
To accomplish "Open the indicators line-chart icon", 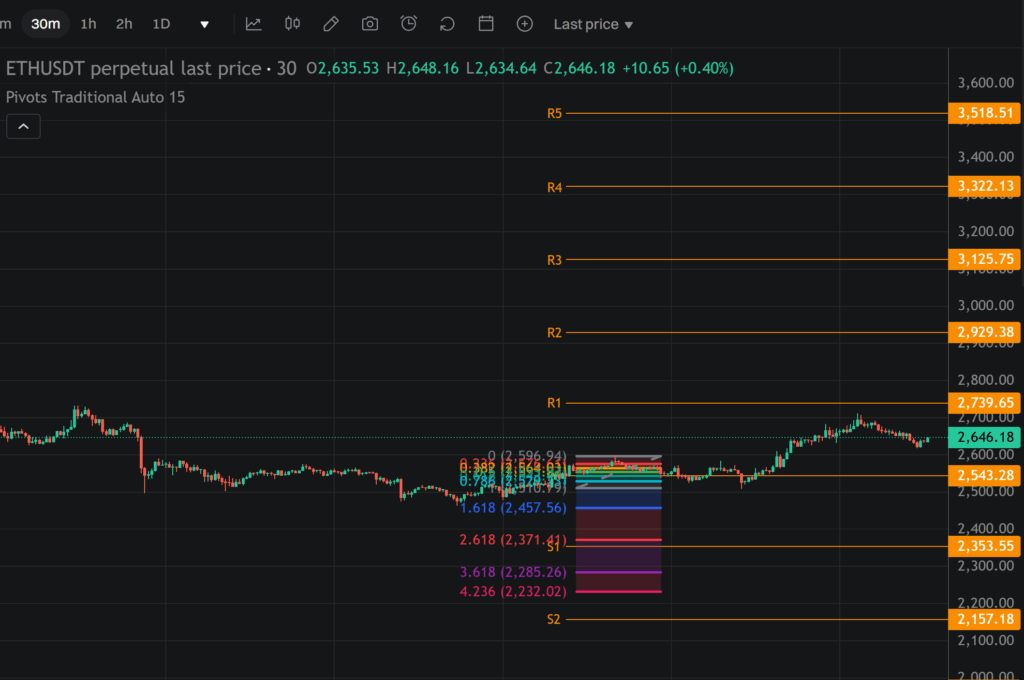I will click(254, 24).
